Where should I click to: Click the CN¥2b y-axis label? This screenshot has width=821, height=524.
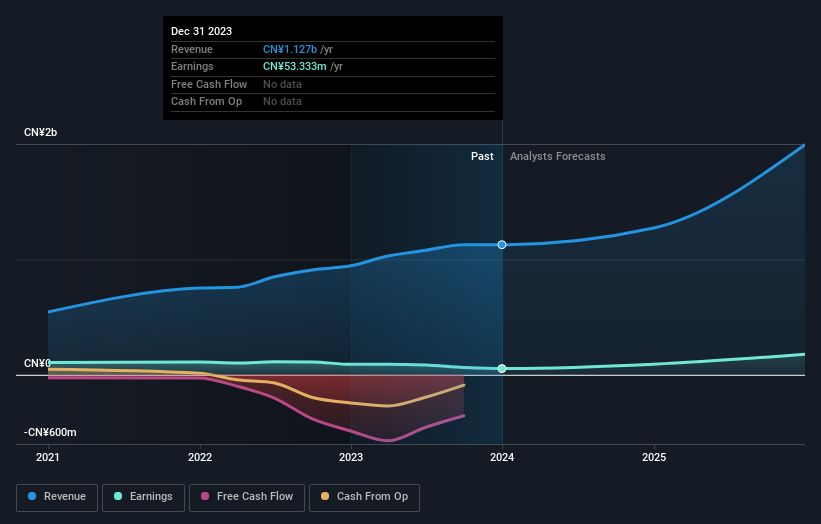pyautogui.click(x=40, y=132)
